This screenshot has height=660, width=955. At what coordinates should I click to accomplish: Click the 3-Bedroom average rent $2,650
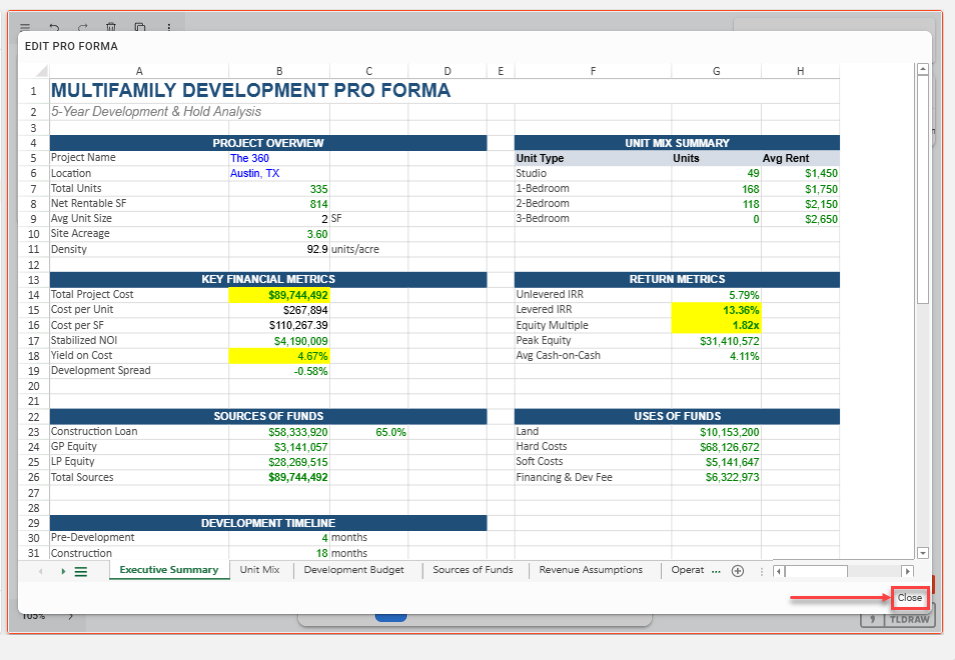point(800,219)
